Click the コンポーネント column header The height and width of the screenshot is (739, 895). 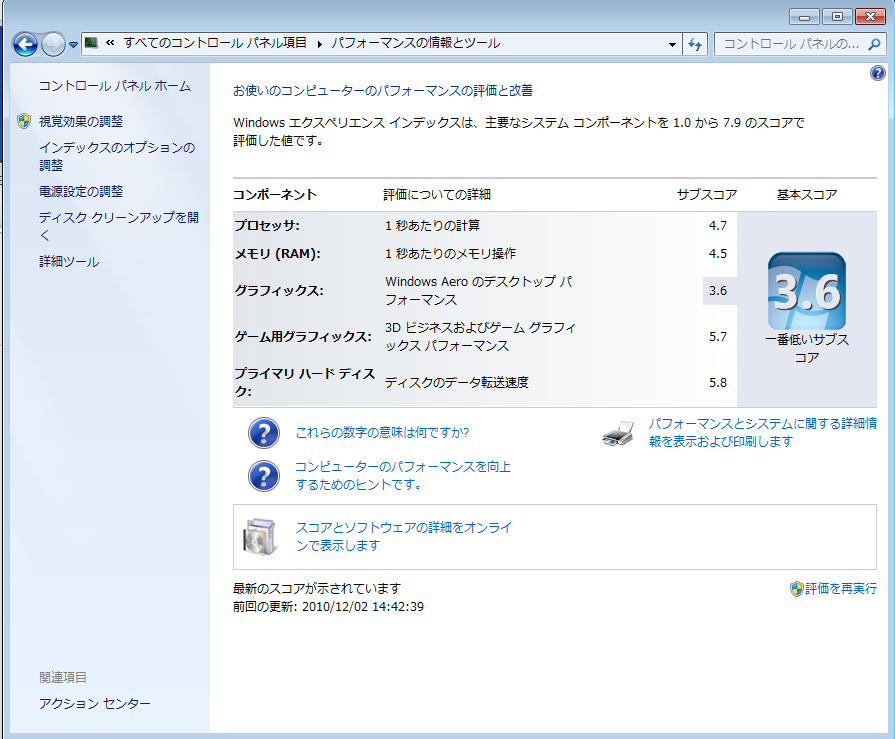point(275,195)
